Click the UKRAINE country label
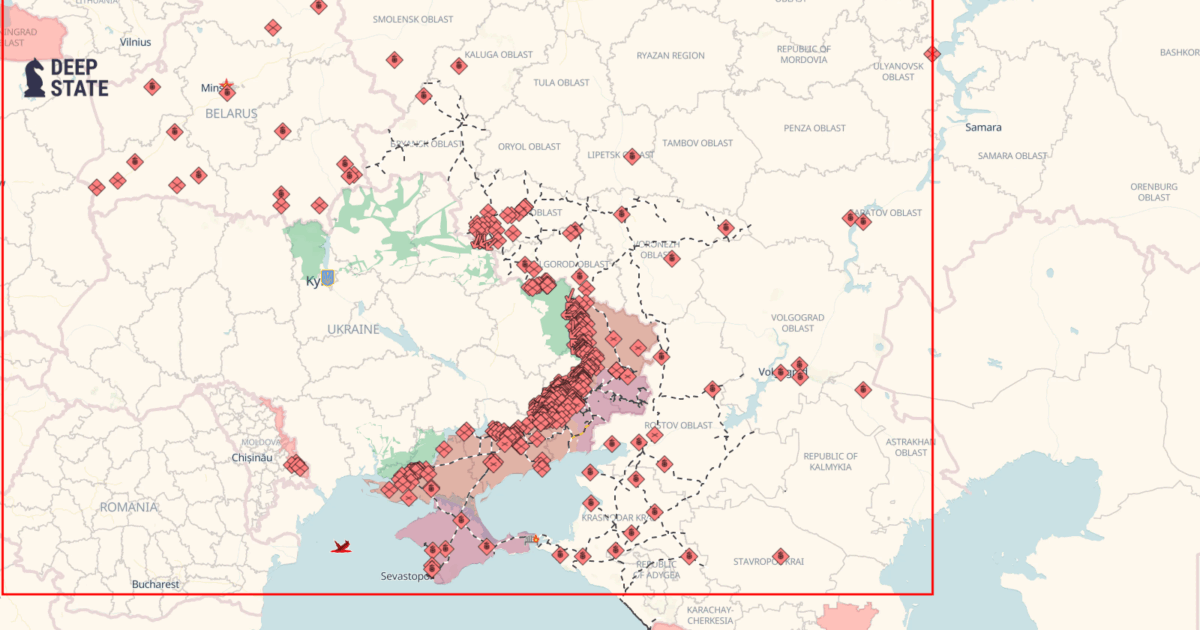Viewport: 1200px width, 630px height. [x=353, y=329]
